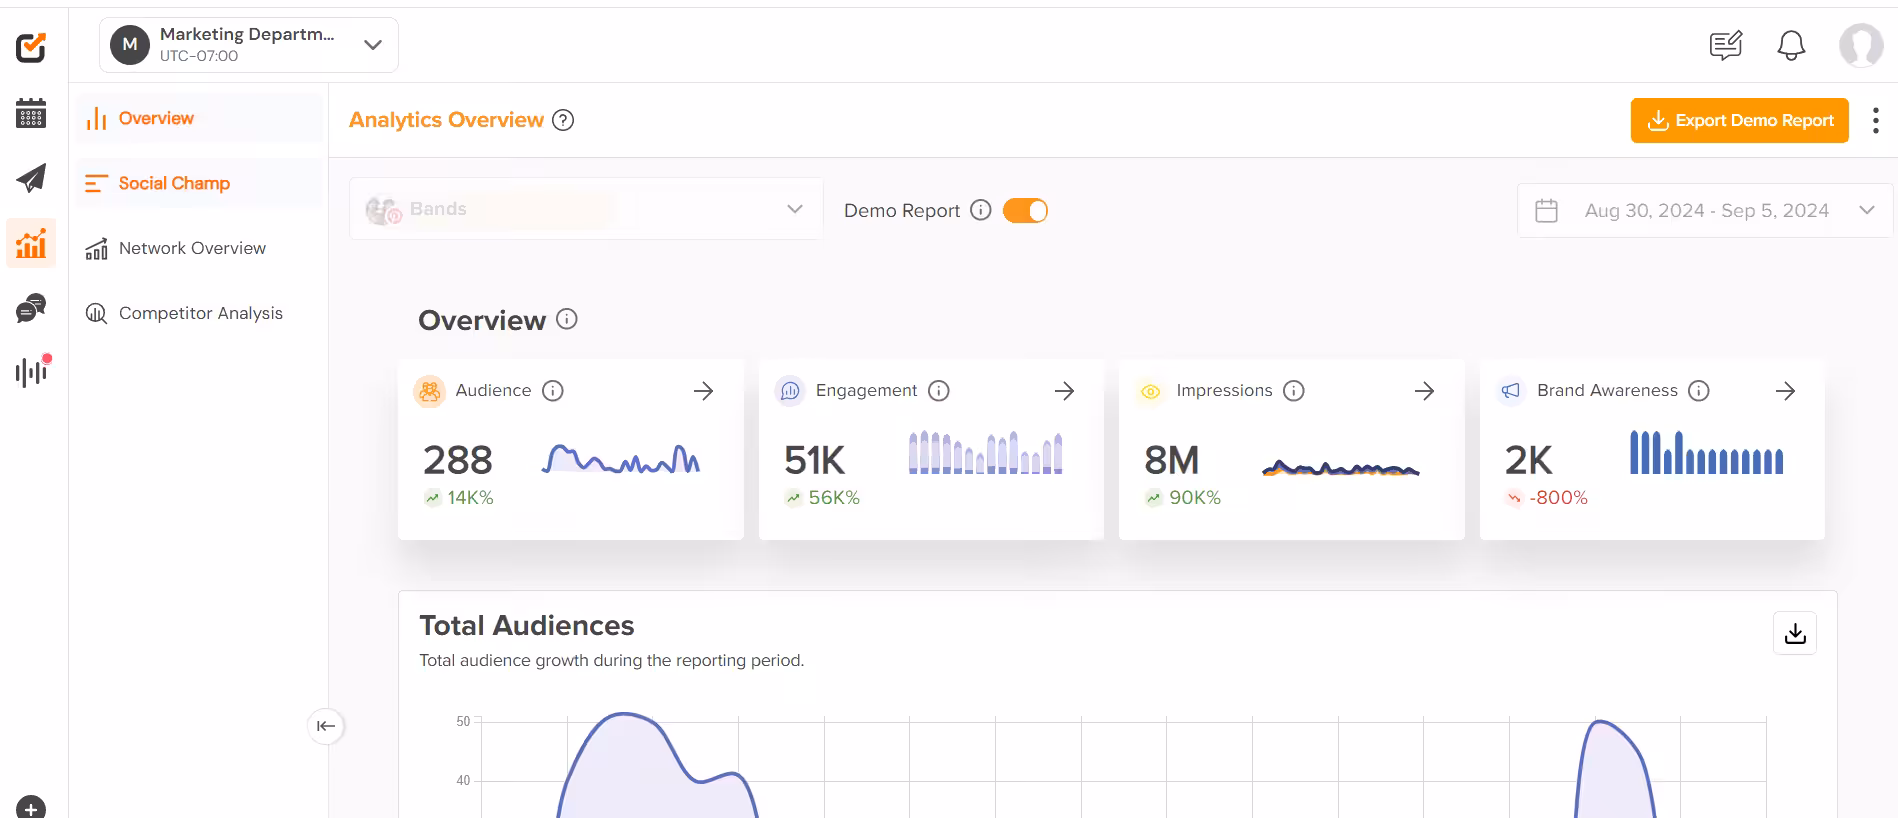Screen dimensions: 1898x818
Task: Open Competitor Analysis in sidebar
Action: coord(199,313)
